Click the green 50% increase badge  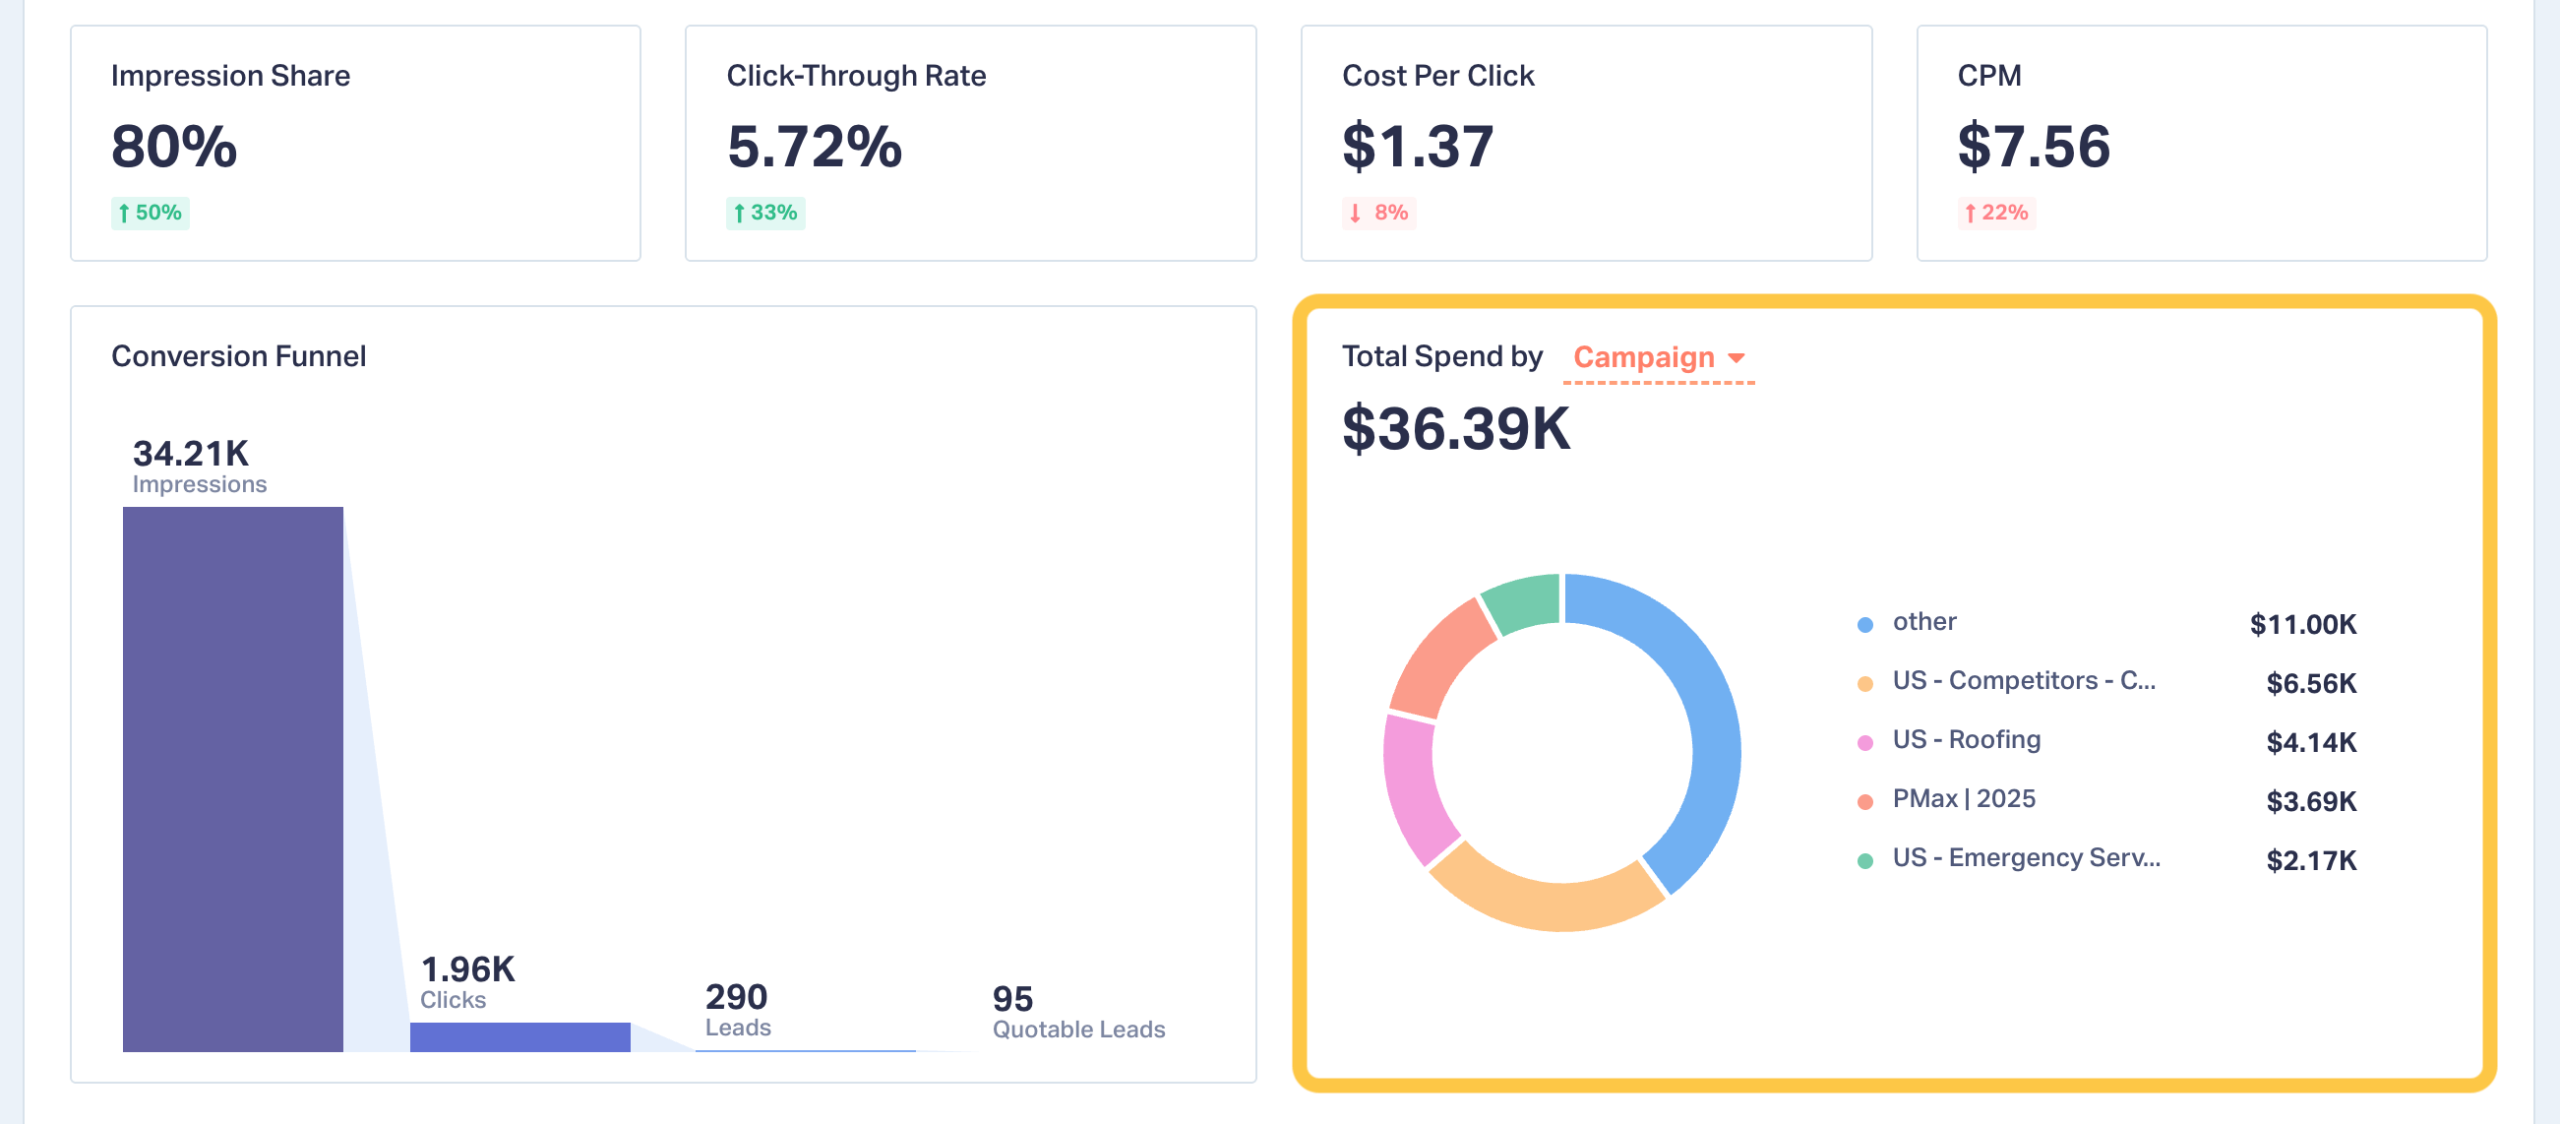(150, 213)
